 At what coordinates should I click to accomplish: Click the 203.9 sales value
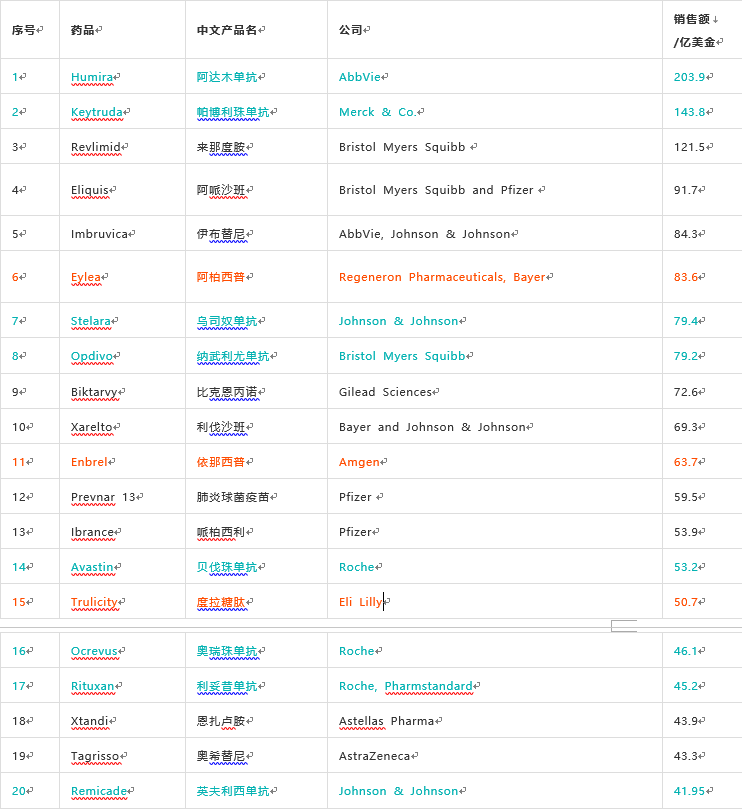click(x=689, y=77)
